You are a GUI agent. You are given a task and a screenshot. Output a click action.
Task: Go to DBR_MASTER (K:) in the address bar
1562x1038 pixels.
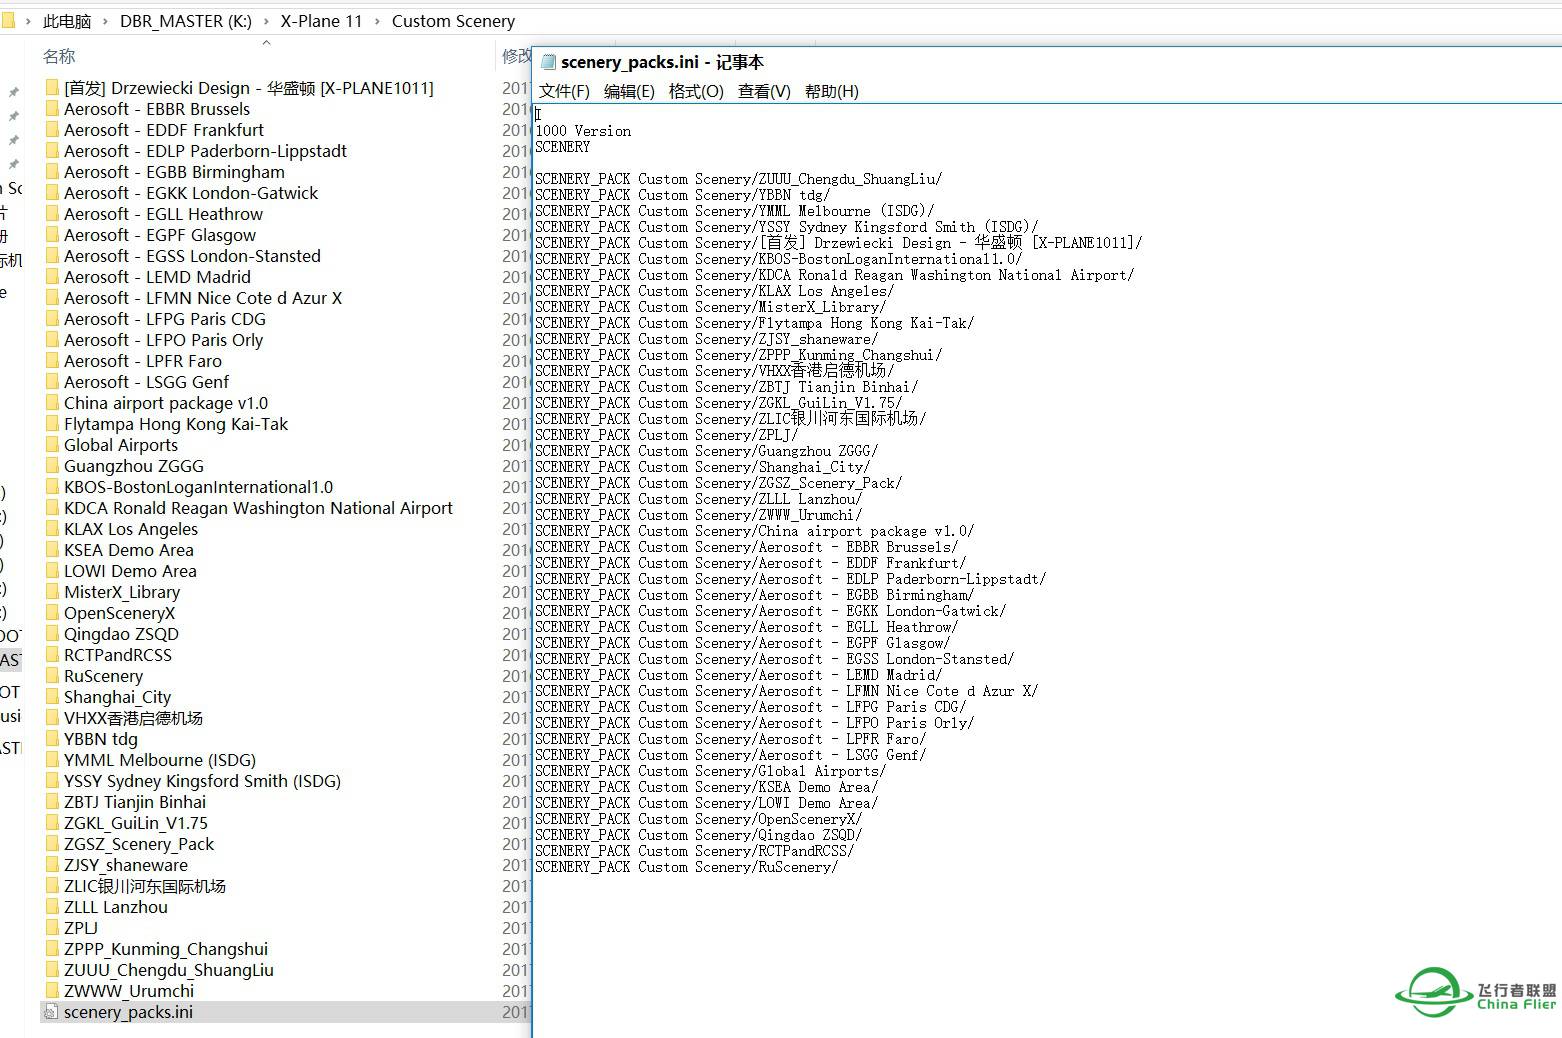[186, 21]
